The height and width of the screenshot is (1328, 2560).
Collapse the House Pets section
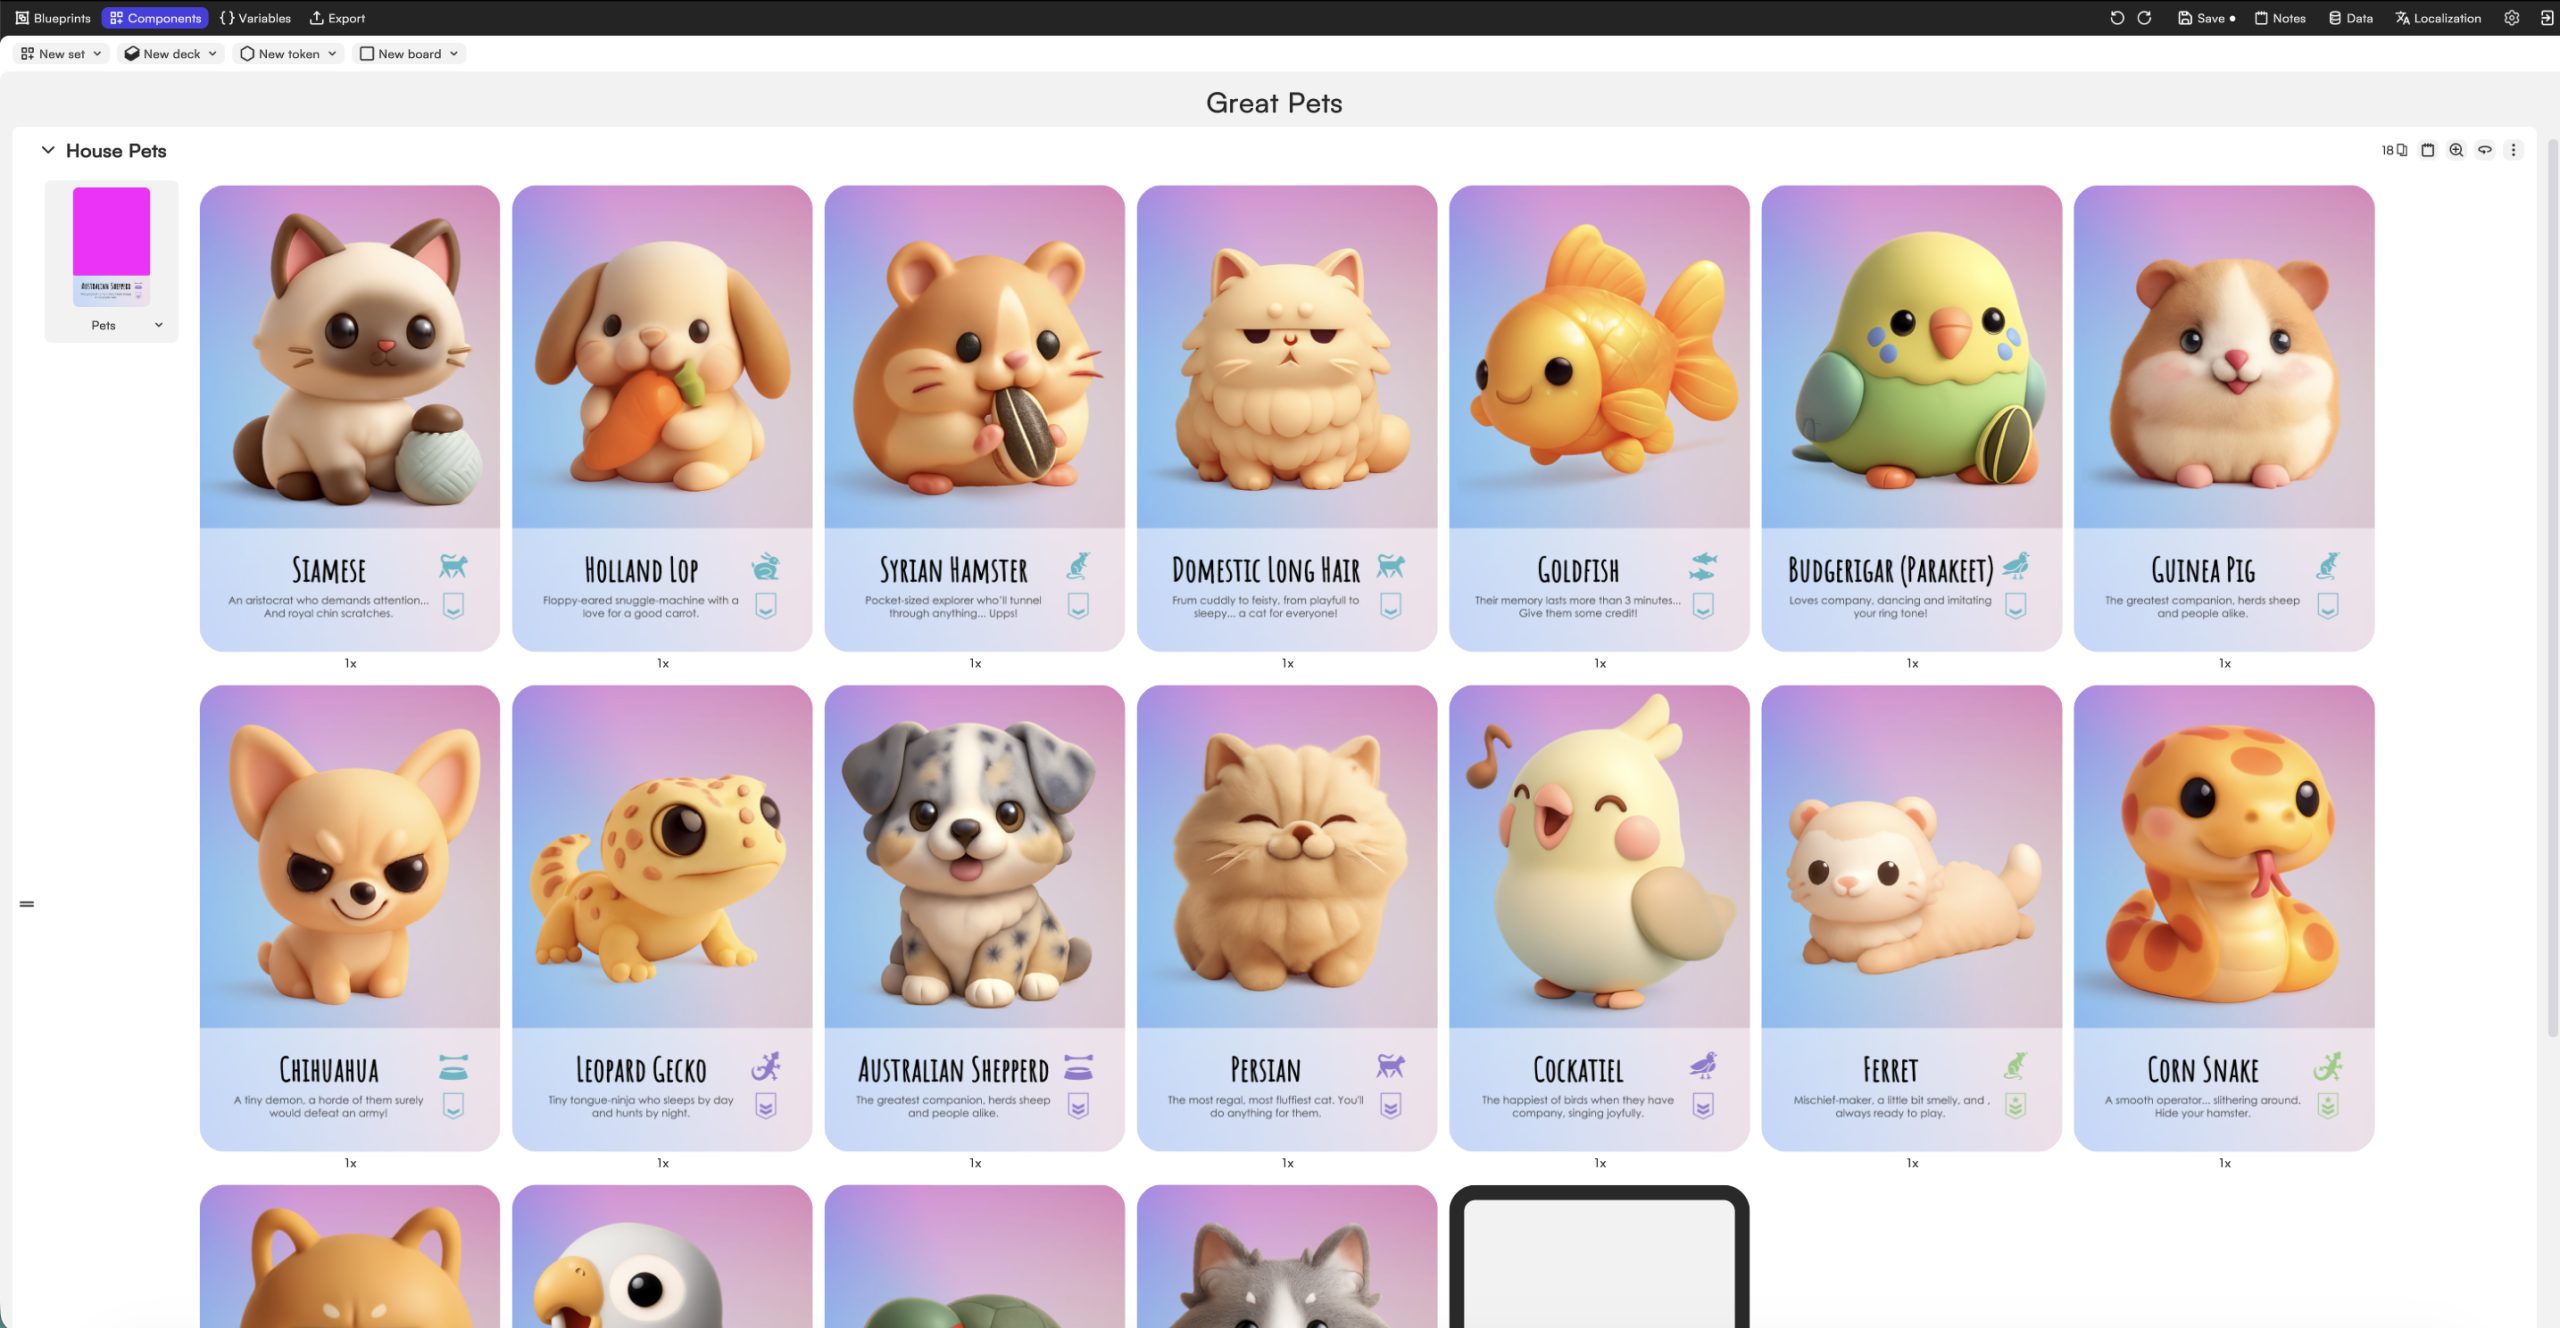pyautogui.click(x=48, y=150)
